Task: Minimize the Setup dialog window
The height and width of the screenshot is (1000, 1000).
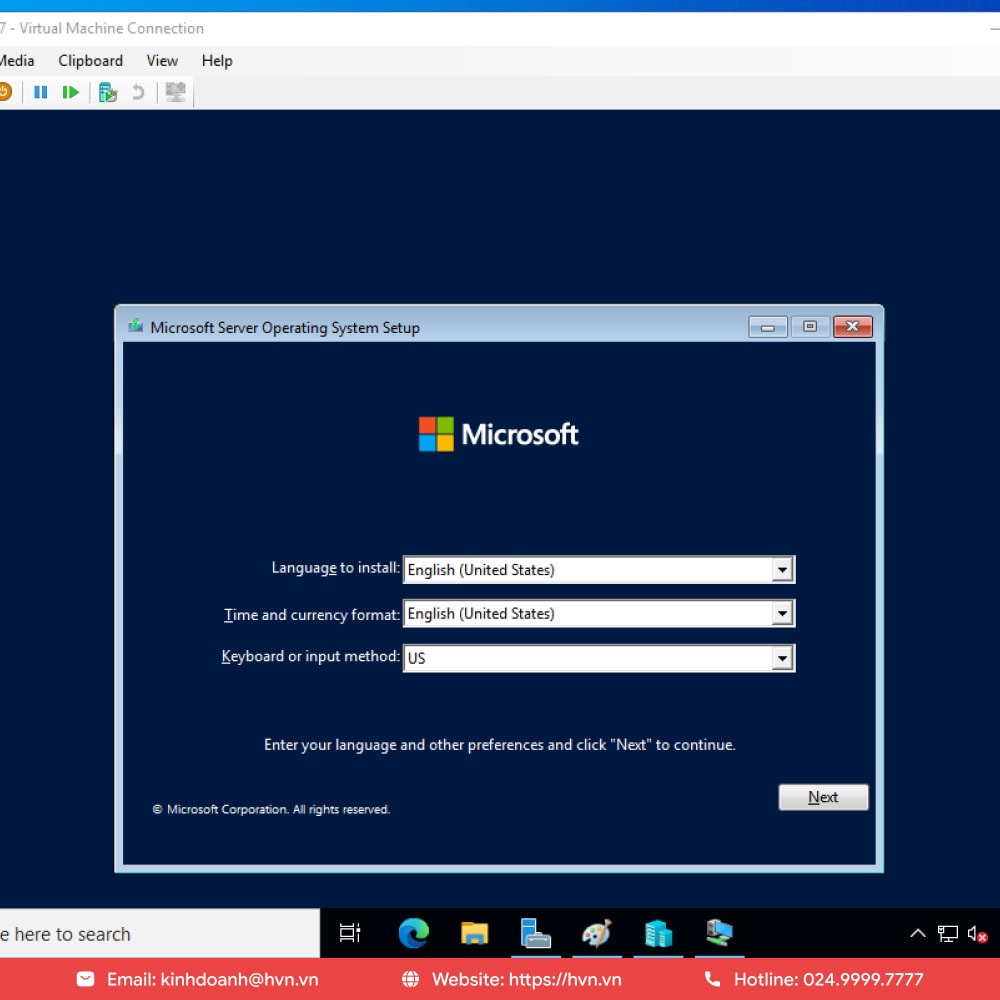Action: click(768, 327)
